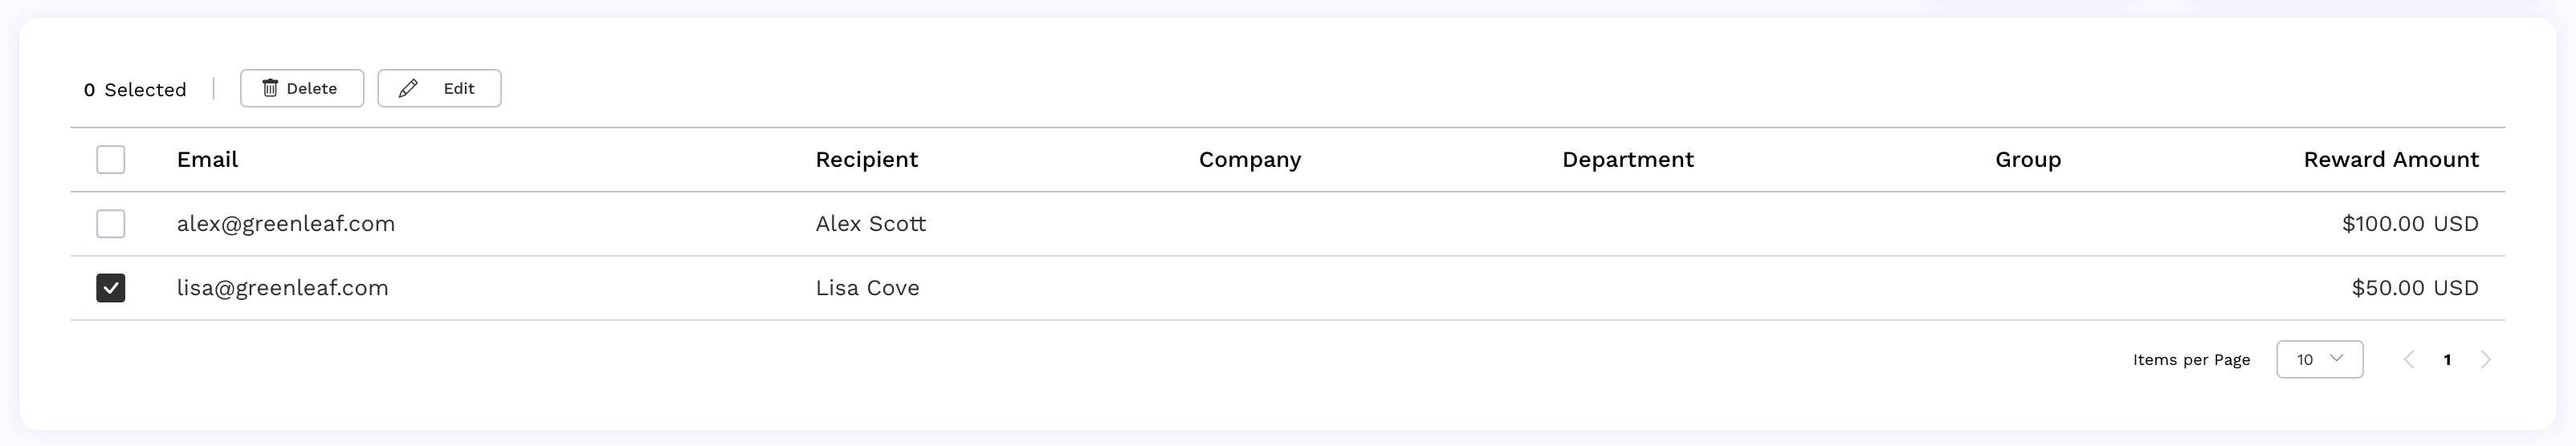2576x446 pixels.
Task: Click the Company column header
Action: (x=1250, y=159)
